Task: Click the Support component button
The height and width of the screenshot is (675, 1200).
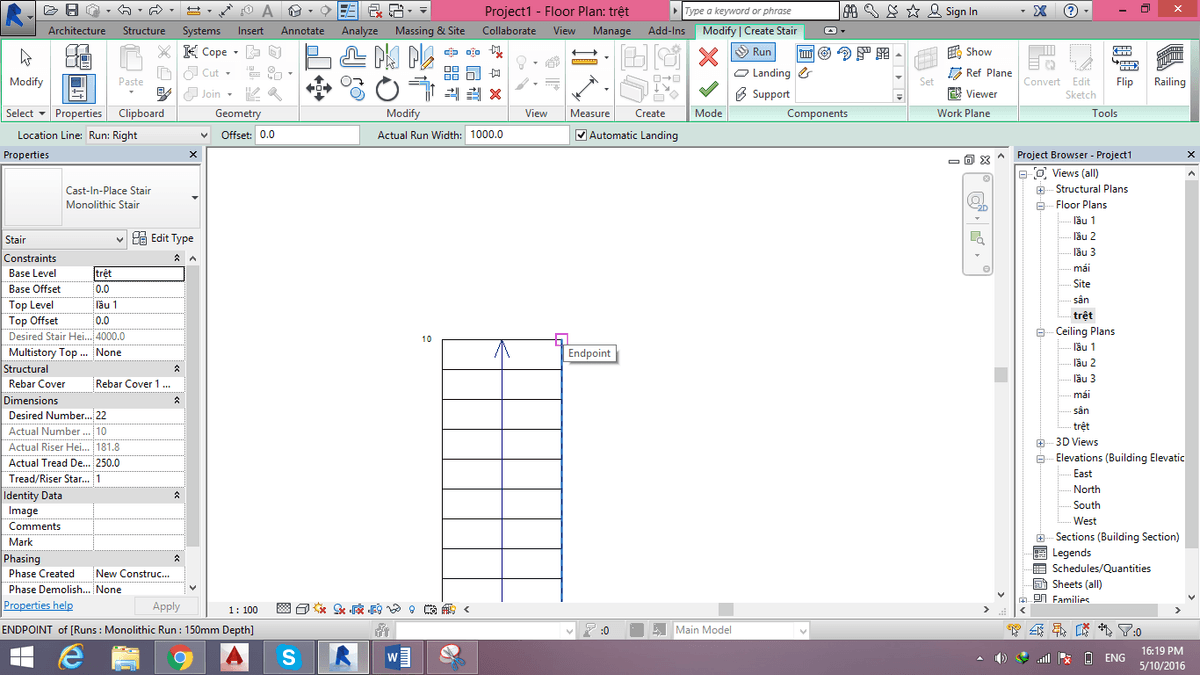Action: 762,94
